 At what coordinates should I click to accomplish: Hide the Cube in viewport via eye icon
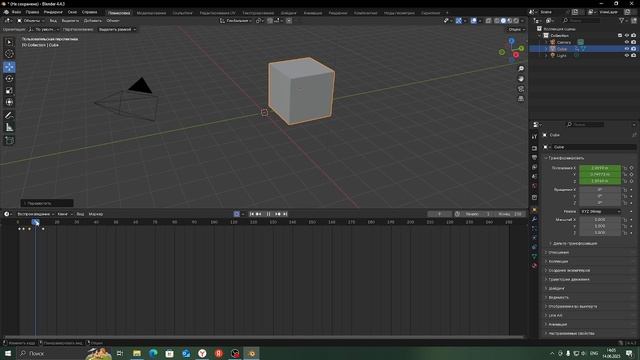(627, 49)
